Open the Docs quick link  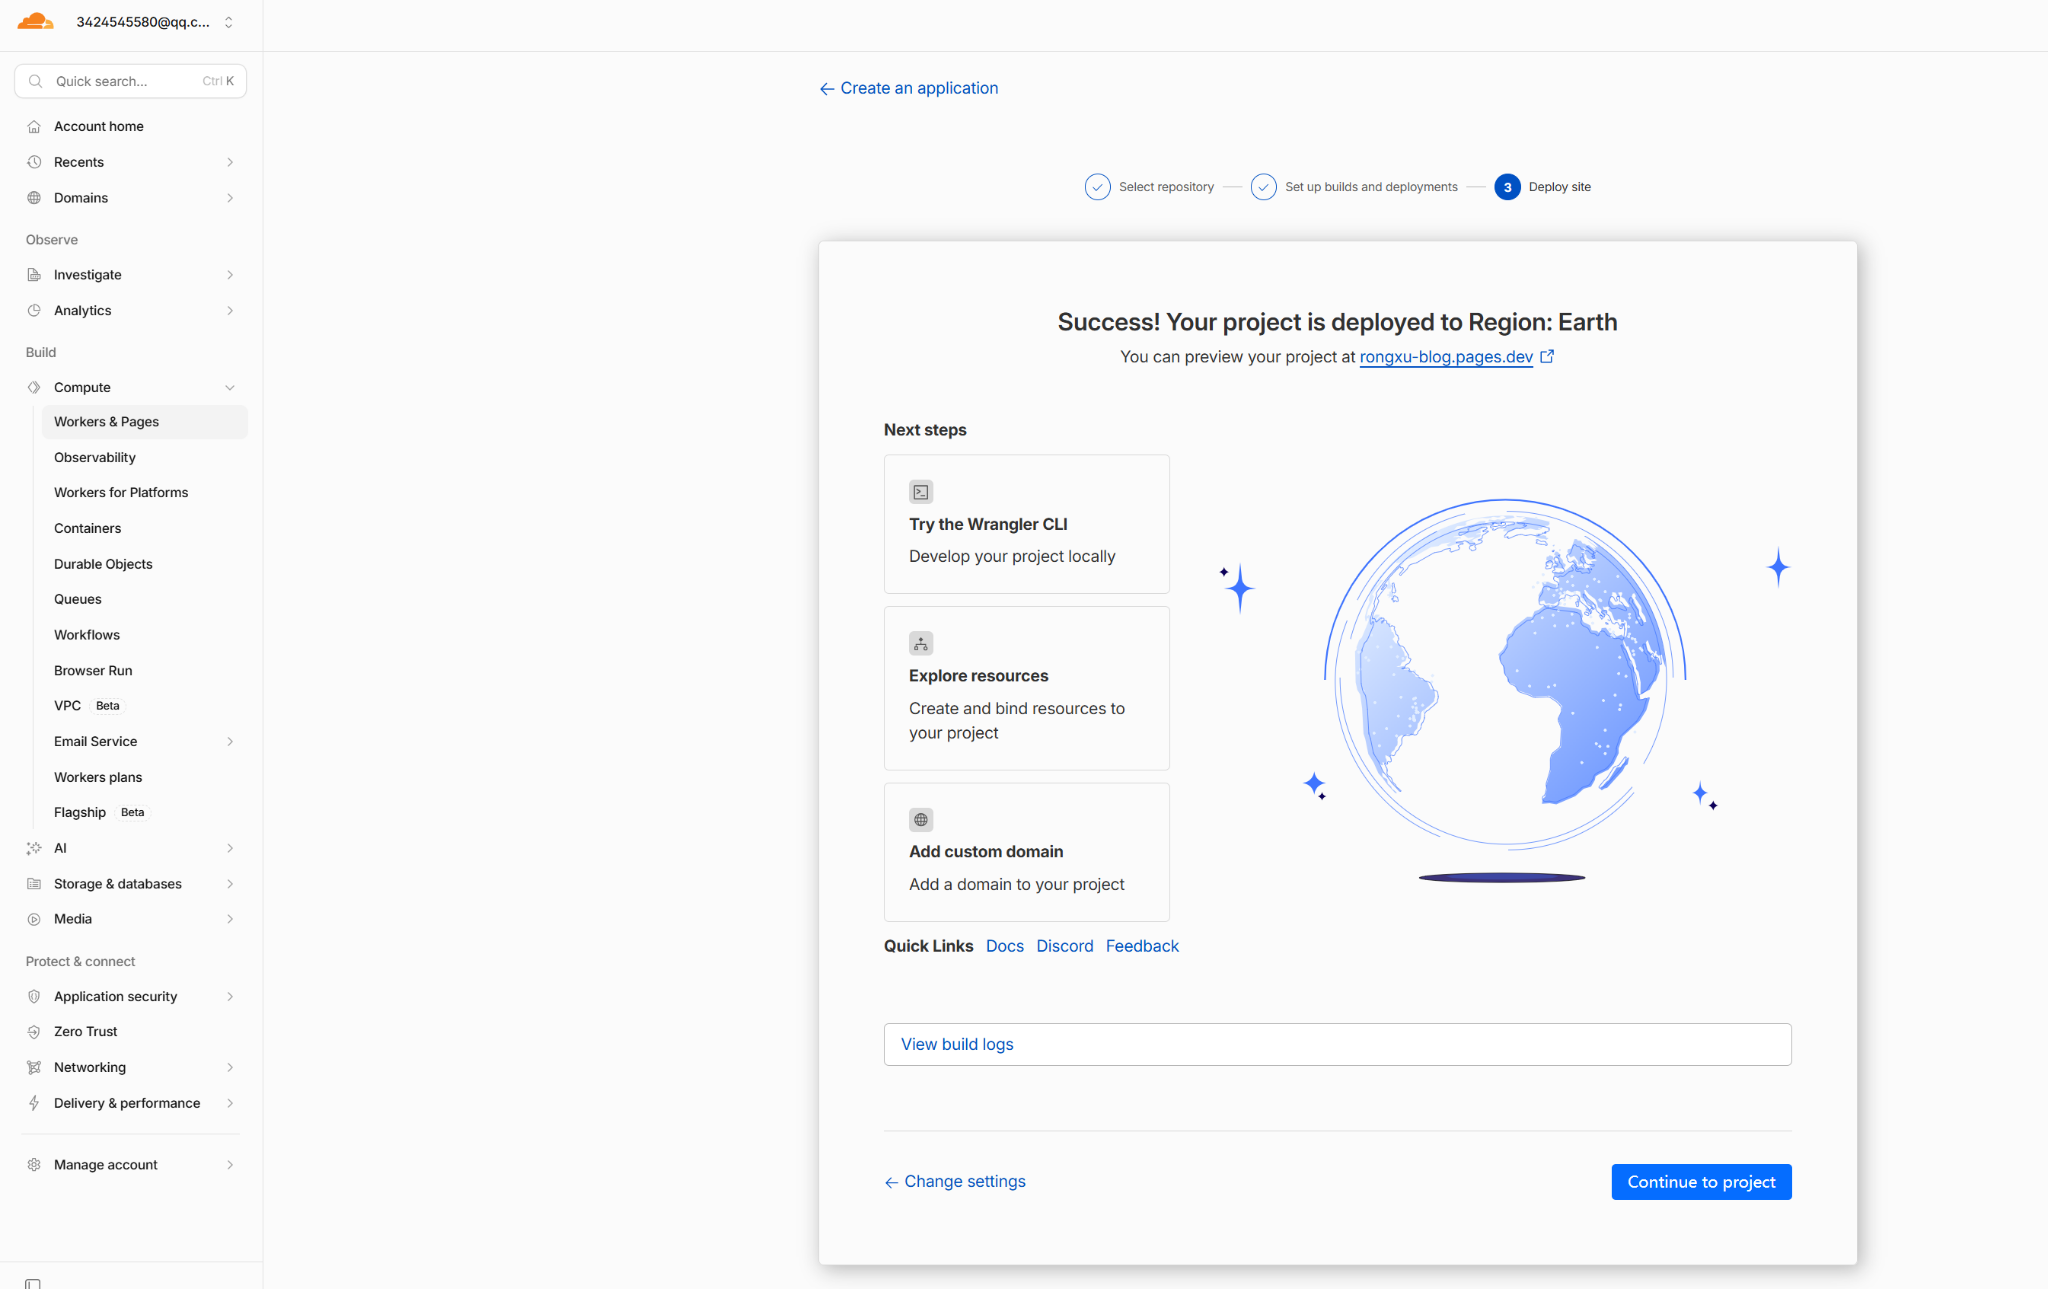(1004, 946)
